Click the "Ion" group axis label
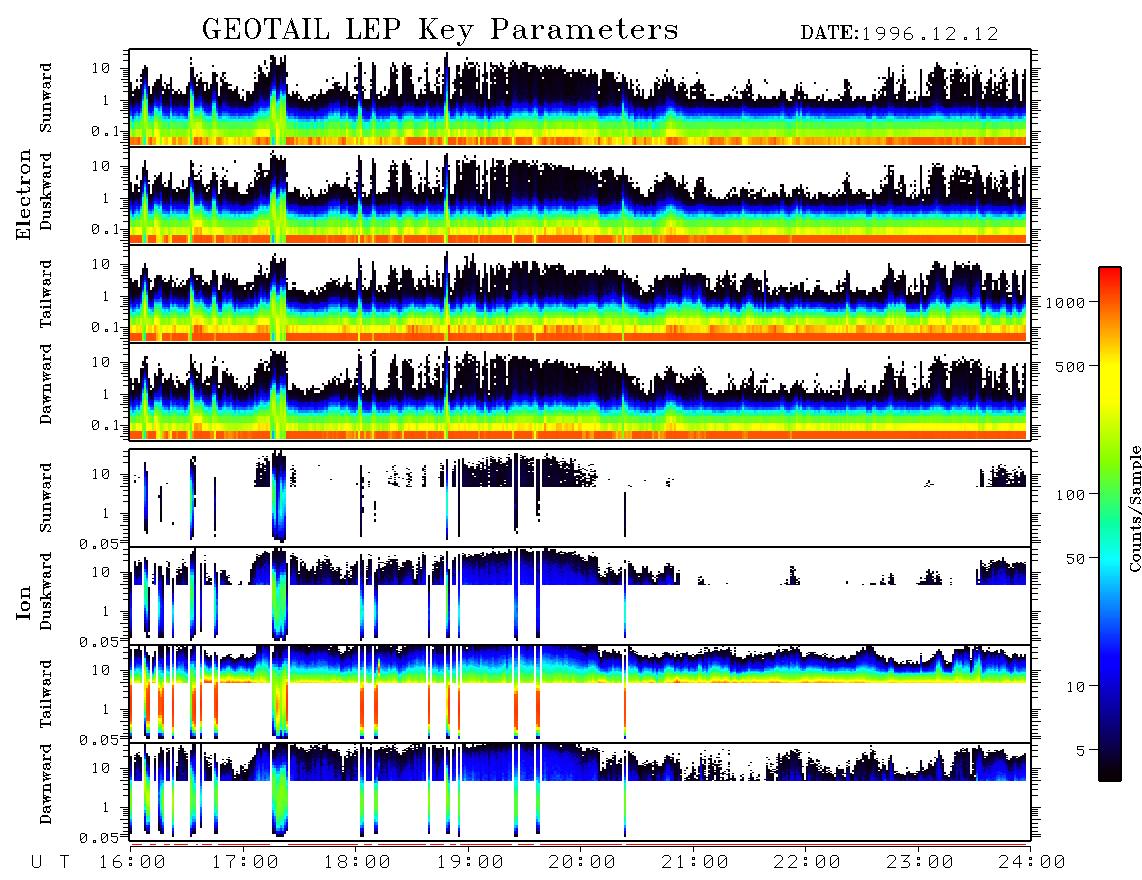This screenshot has height=880, width=1142. [24, 602]
